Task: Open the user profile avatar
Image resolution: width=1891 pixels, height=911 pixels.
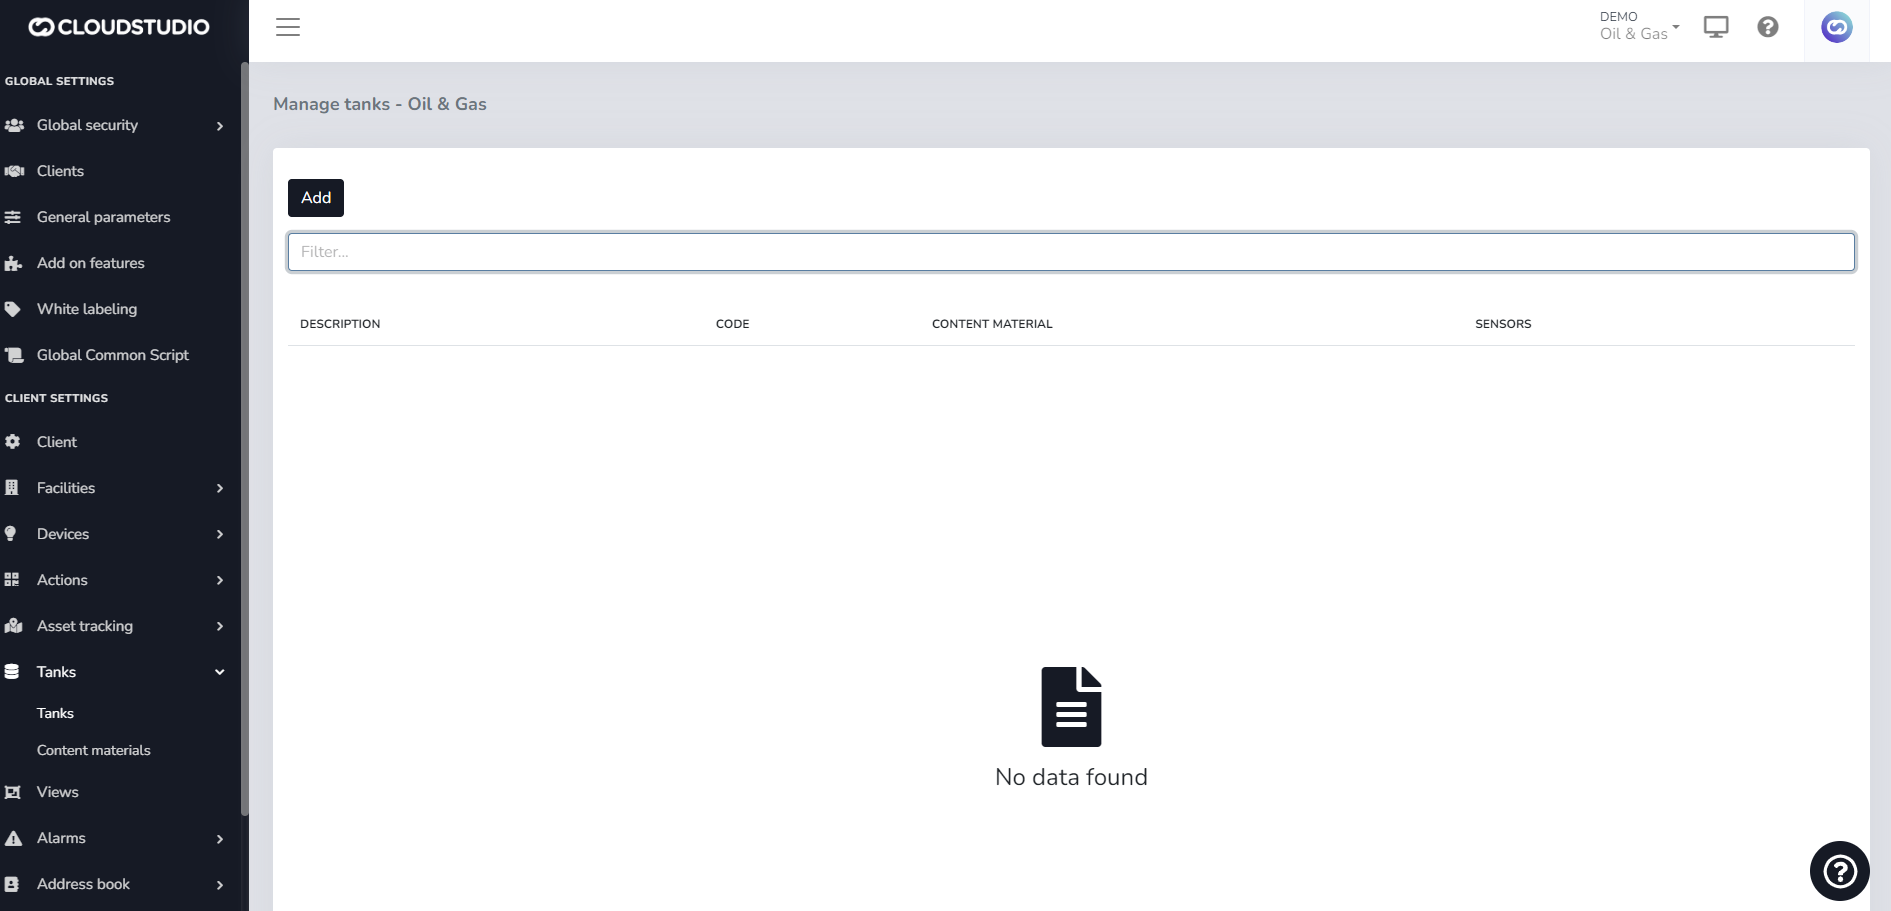Action: point(1836,27)
